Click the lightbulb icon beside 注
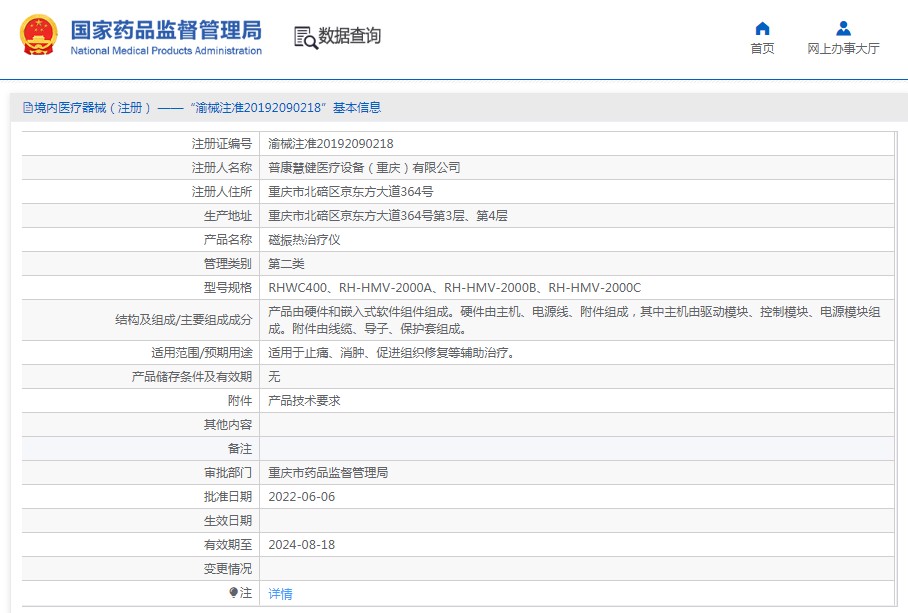Viewport: 908px width, 613px height. tap(233, 592)
